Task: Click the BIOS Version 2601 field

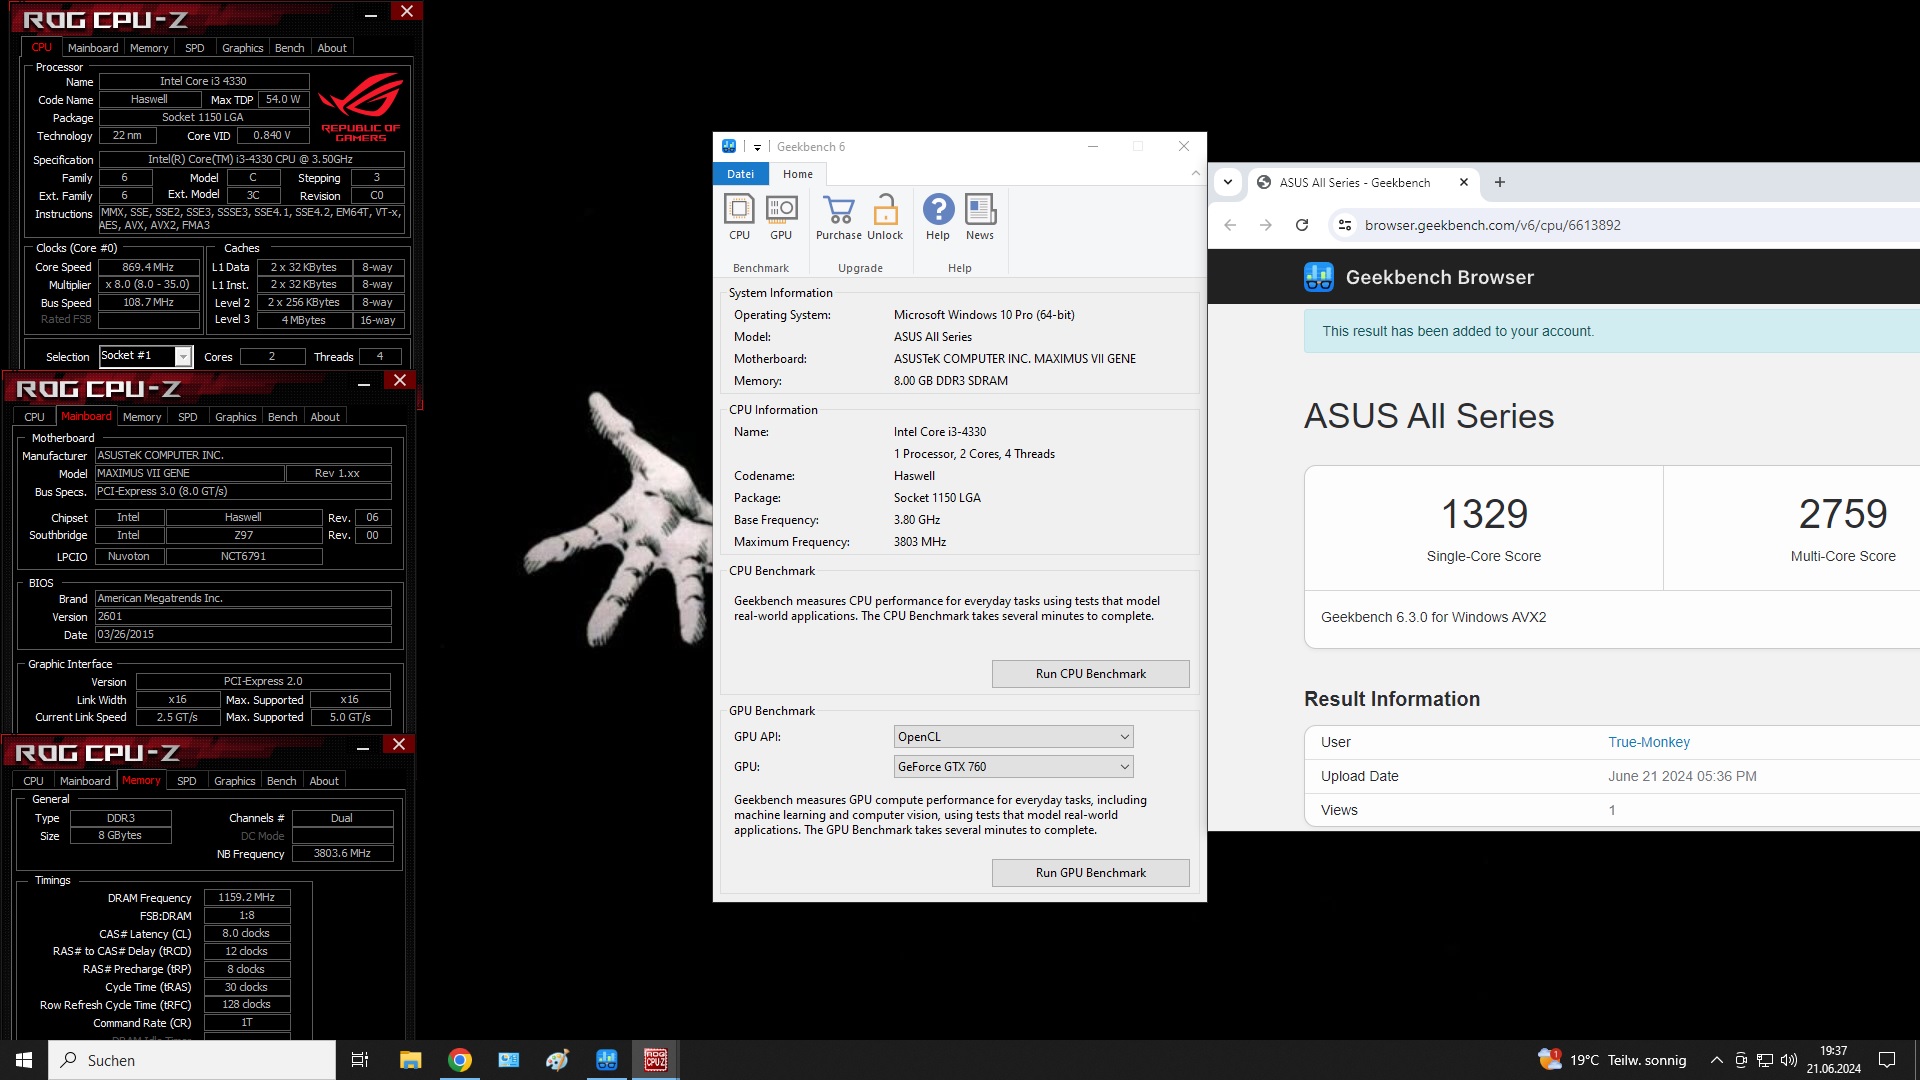Action: click(243, 616)
